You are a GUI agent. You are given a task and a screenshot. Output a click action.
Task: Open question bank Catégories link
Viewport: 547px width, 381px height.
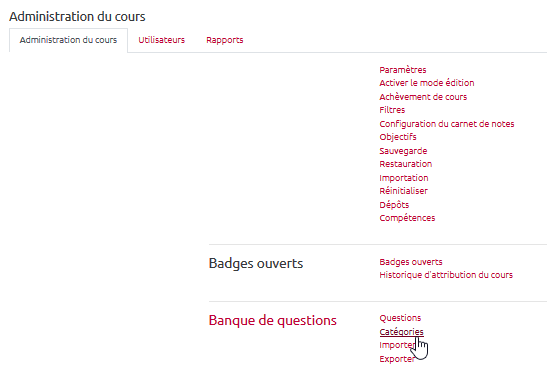pos(401,332)
